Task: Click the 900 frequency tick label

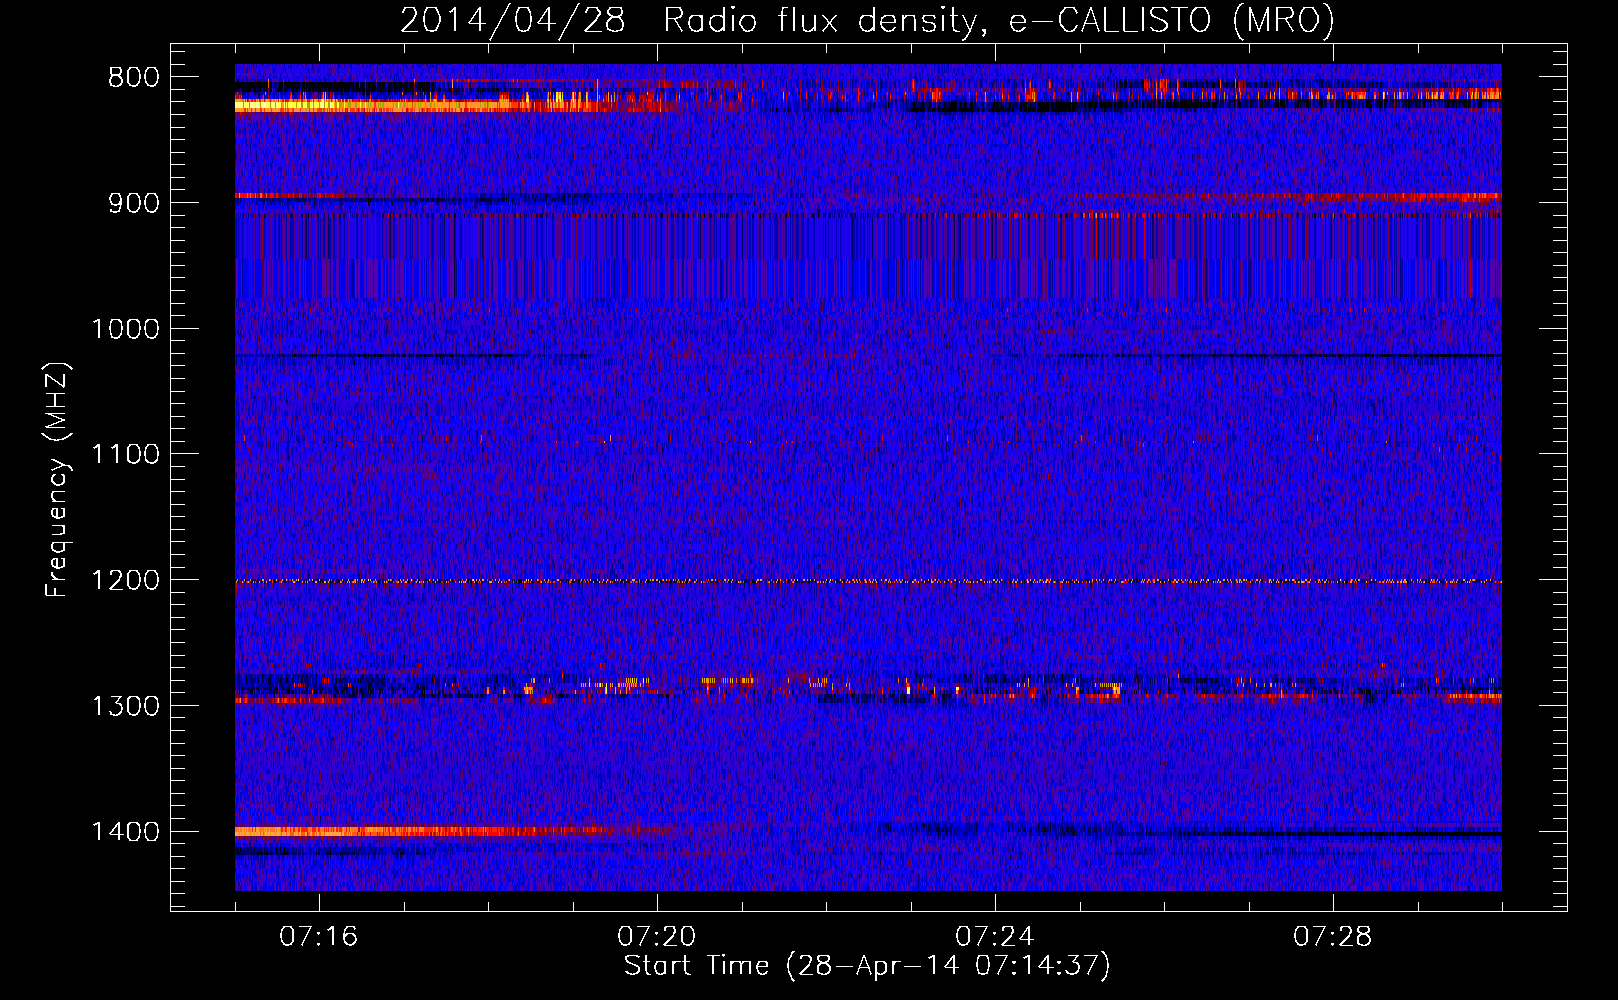Action: click(x=131, y=203)
